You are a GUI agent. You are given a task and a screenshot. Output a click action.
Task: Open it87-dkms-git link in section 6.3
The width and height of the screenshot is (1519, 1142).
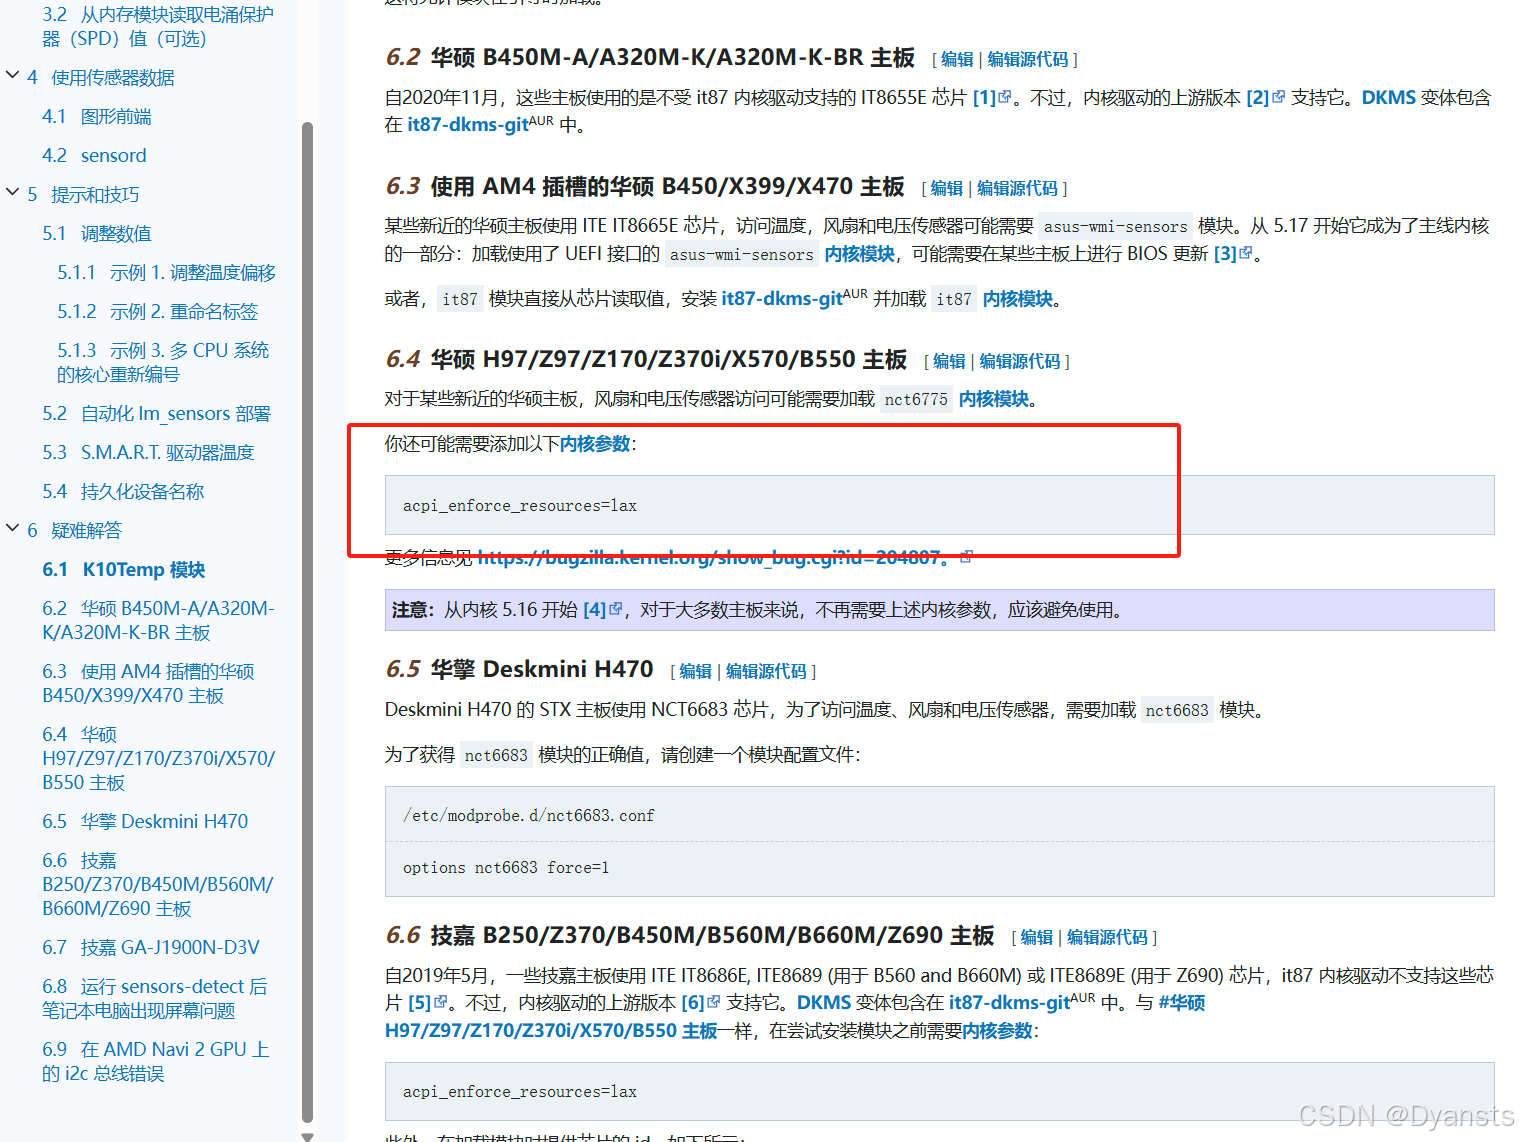tap(782, 299)
